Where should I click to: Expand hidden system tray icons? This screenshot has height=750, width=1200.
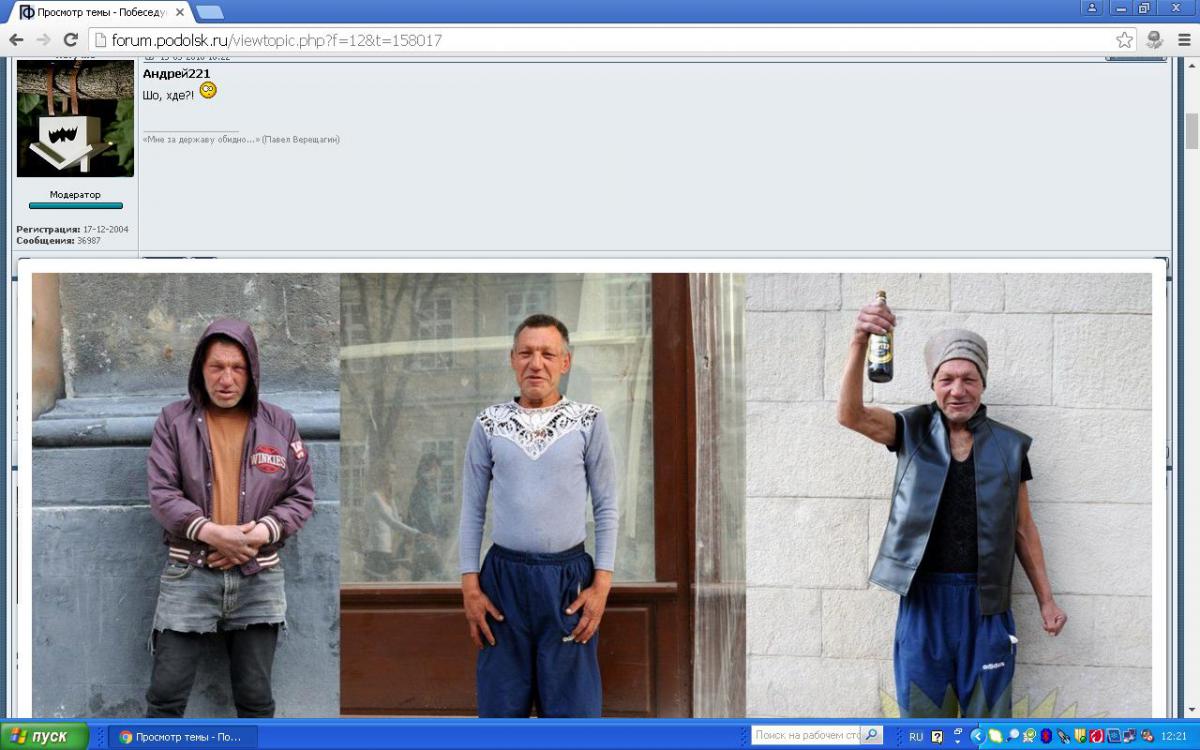(x=978, y=736)
